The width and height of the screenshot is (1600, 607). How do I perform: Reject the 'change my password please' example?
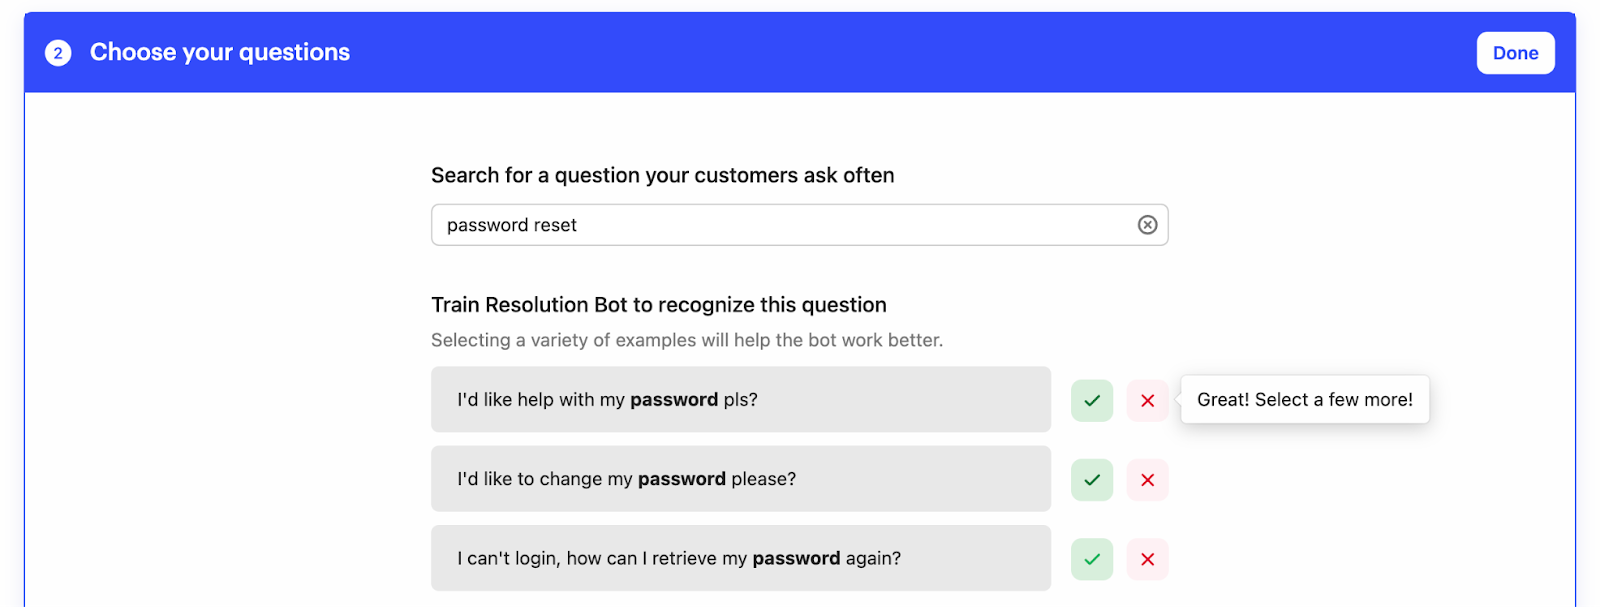point(1147,480)
